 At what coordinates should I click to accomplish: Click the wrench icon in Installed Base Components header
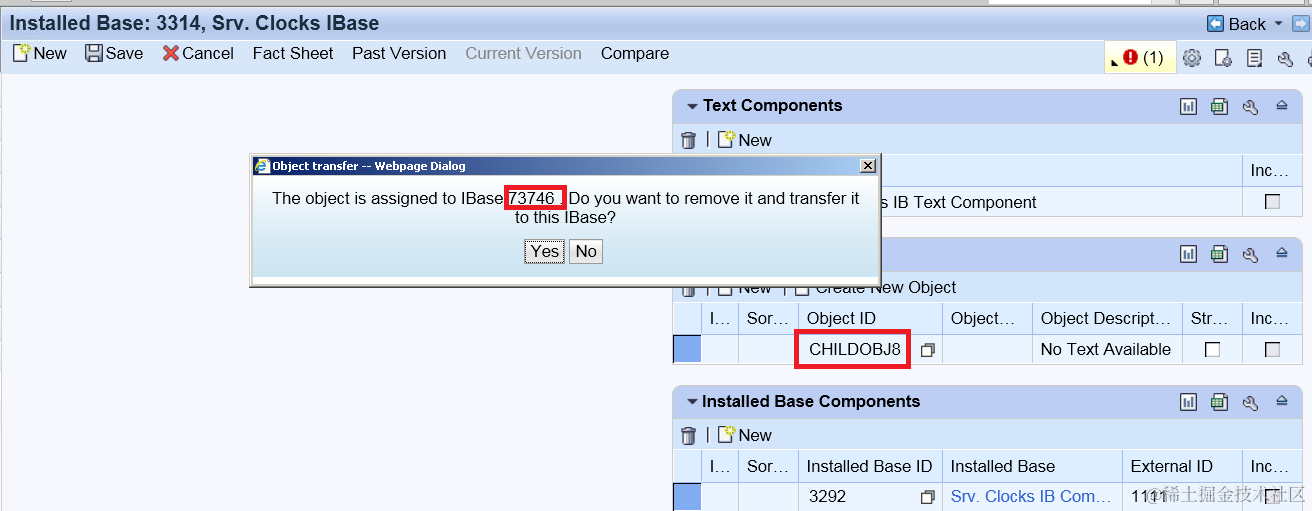(1250, 402)
